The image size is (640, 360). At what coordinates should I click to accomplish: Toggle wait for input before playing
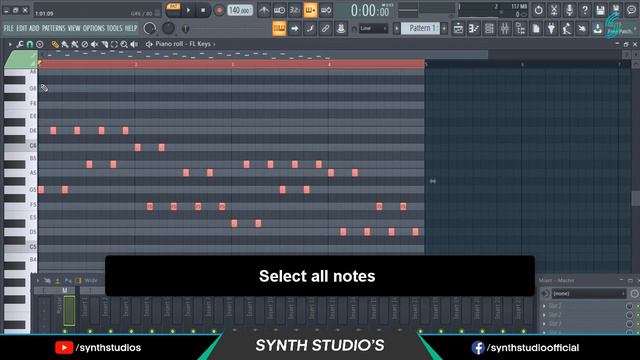click(x=279, y=10)
